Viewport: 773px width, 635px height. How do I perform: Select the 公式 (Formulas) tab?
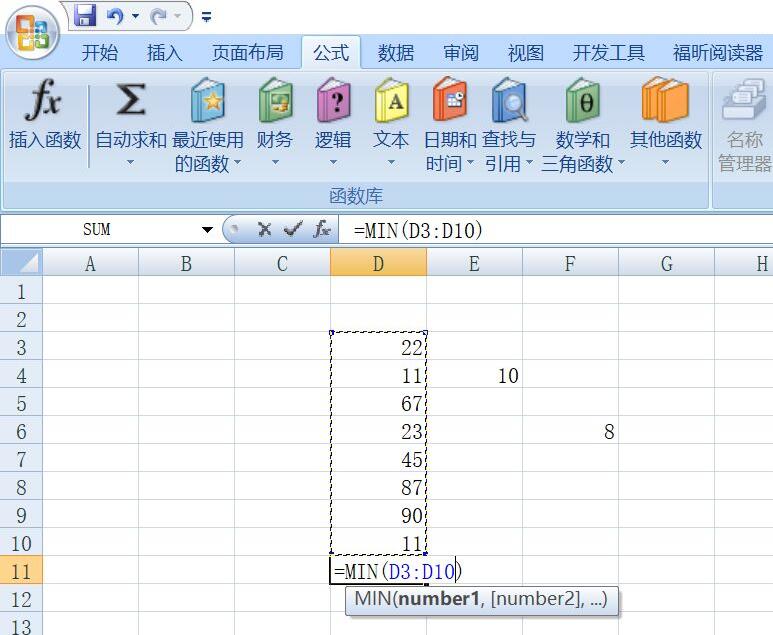pos(331,52)
